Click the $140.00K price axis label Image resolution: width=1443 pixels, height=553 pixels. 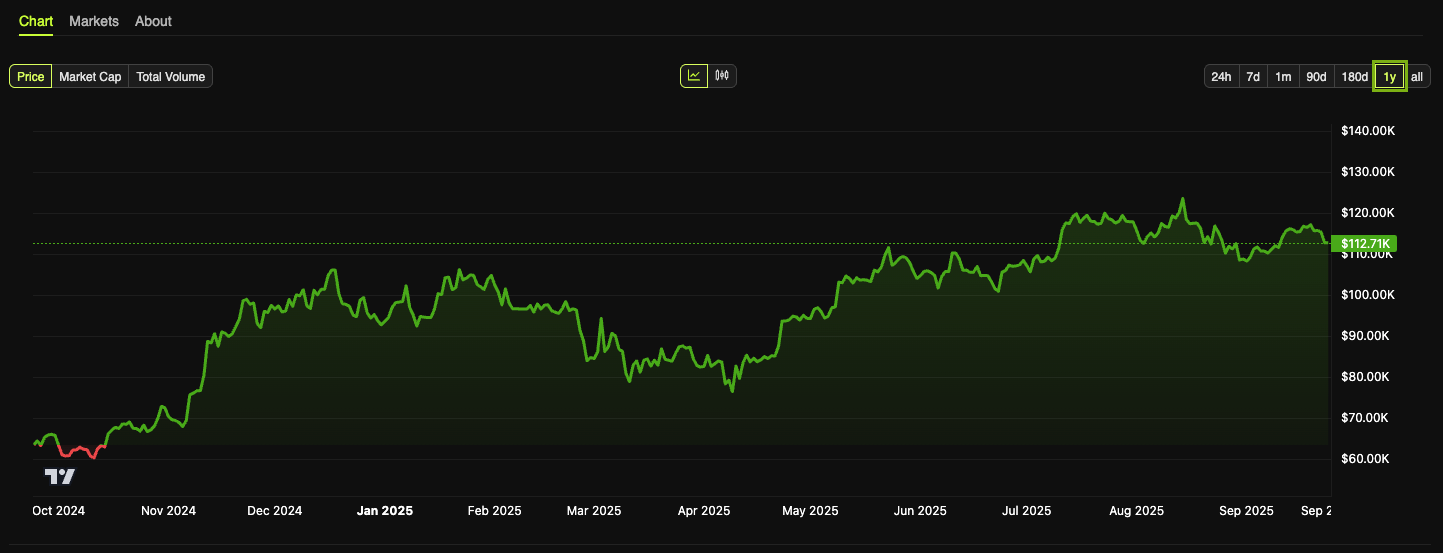click(x=1367, y=131)
